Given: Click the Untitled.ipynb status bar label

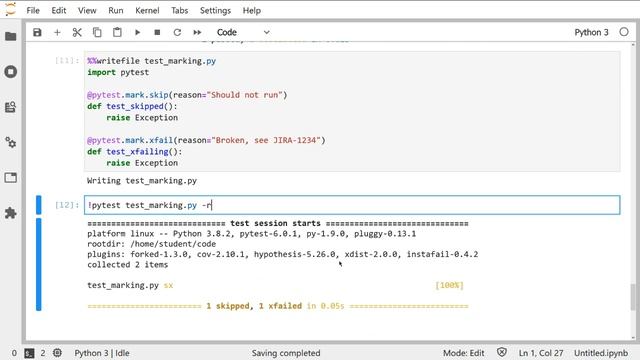Looking at the screenshot, I should coord(601,353).
